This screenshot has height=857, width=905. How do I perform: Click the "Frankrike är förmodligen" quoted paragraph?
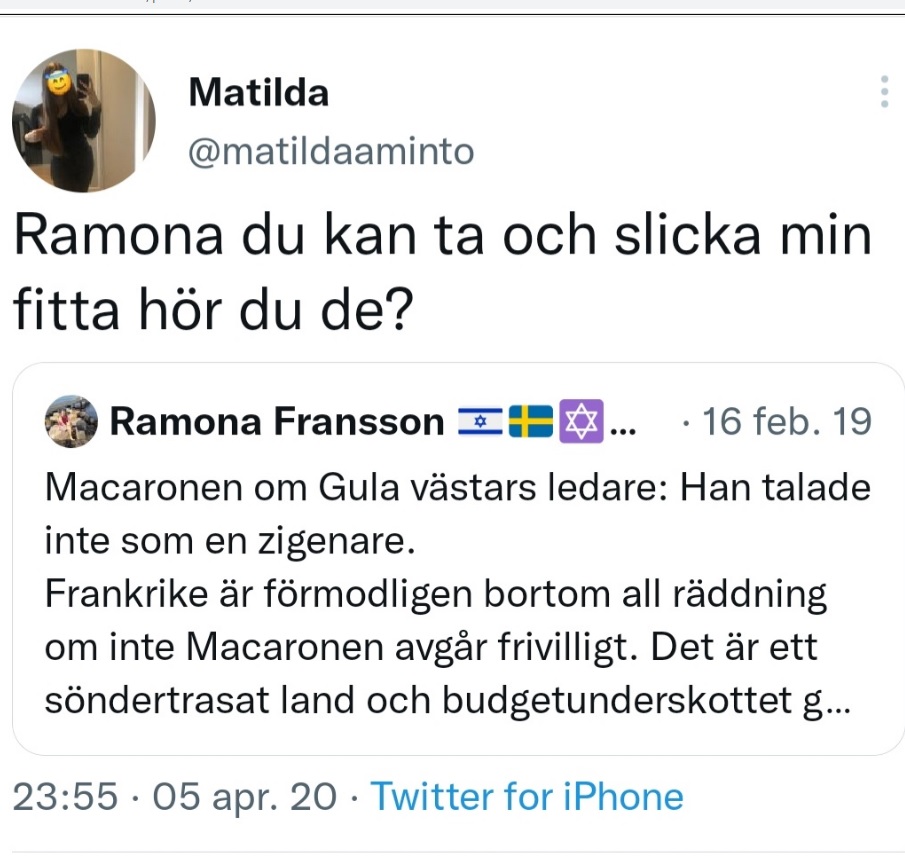tap(436, 595)
